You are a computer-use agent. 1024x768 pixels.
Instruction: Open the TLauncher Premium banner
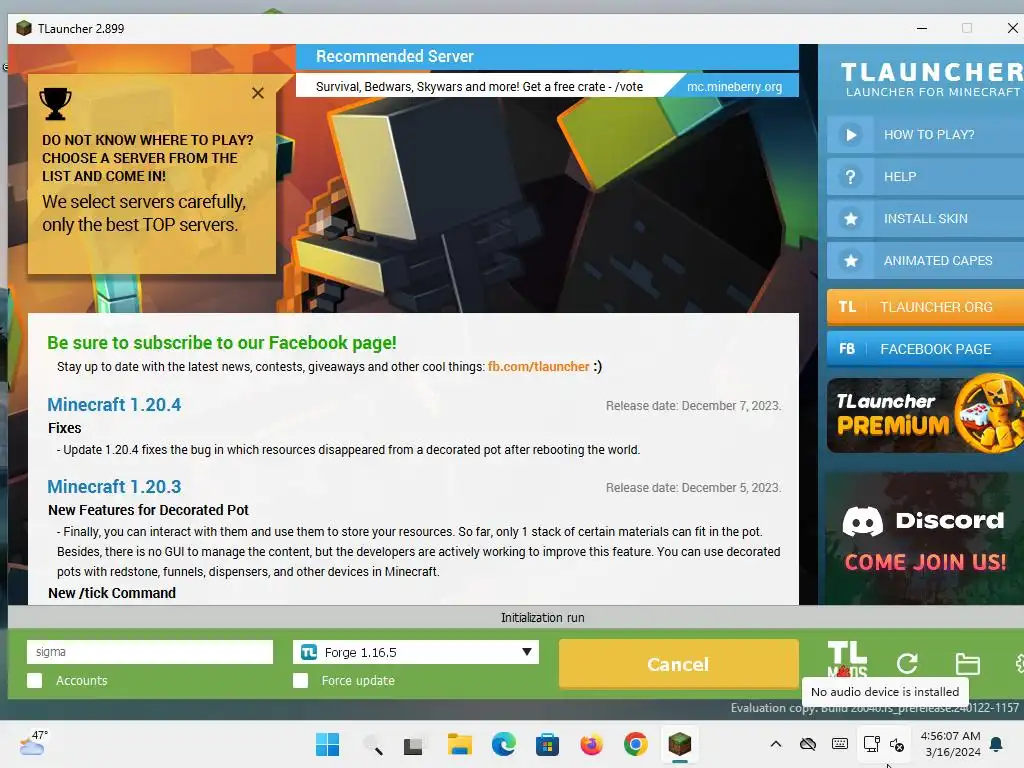coord(925,414)
